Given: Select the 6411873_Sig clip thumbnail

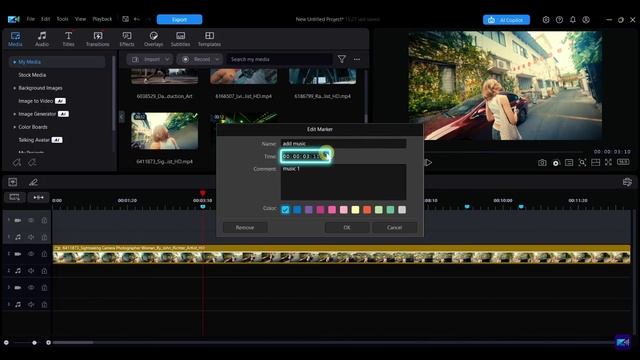Looking at the screenshot, I should pos(164,131).
